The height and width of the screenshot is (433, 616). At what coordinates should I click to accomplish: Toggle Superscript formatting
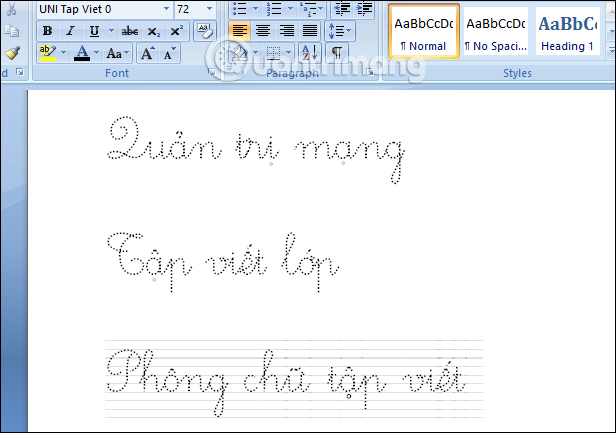[x=176, y=31]
